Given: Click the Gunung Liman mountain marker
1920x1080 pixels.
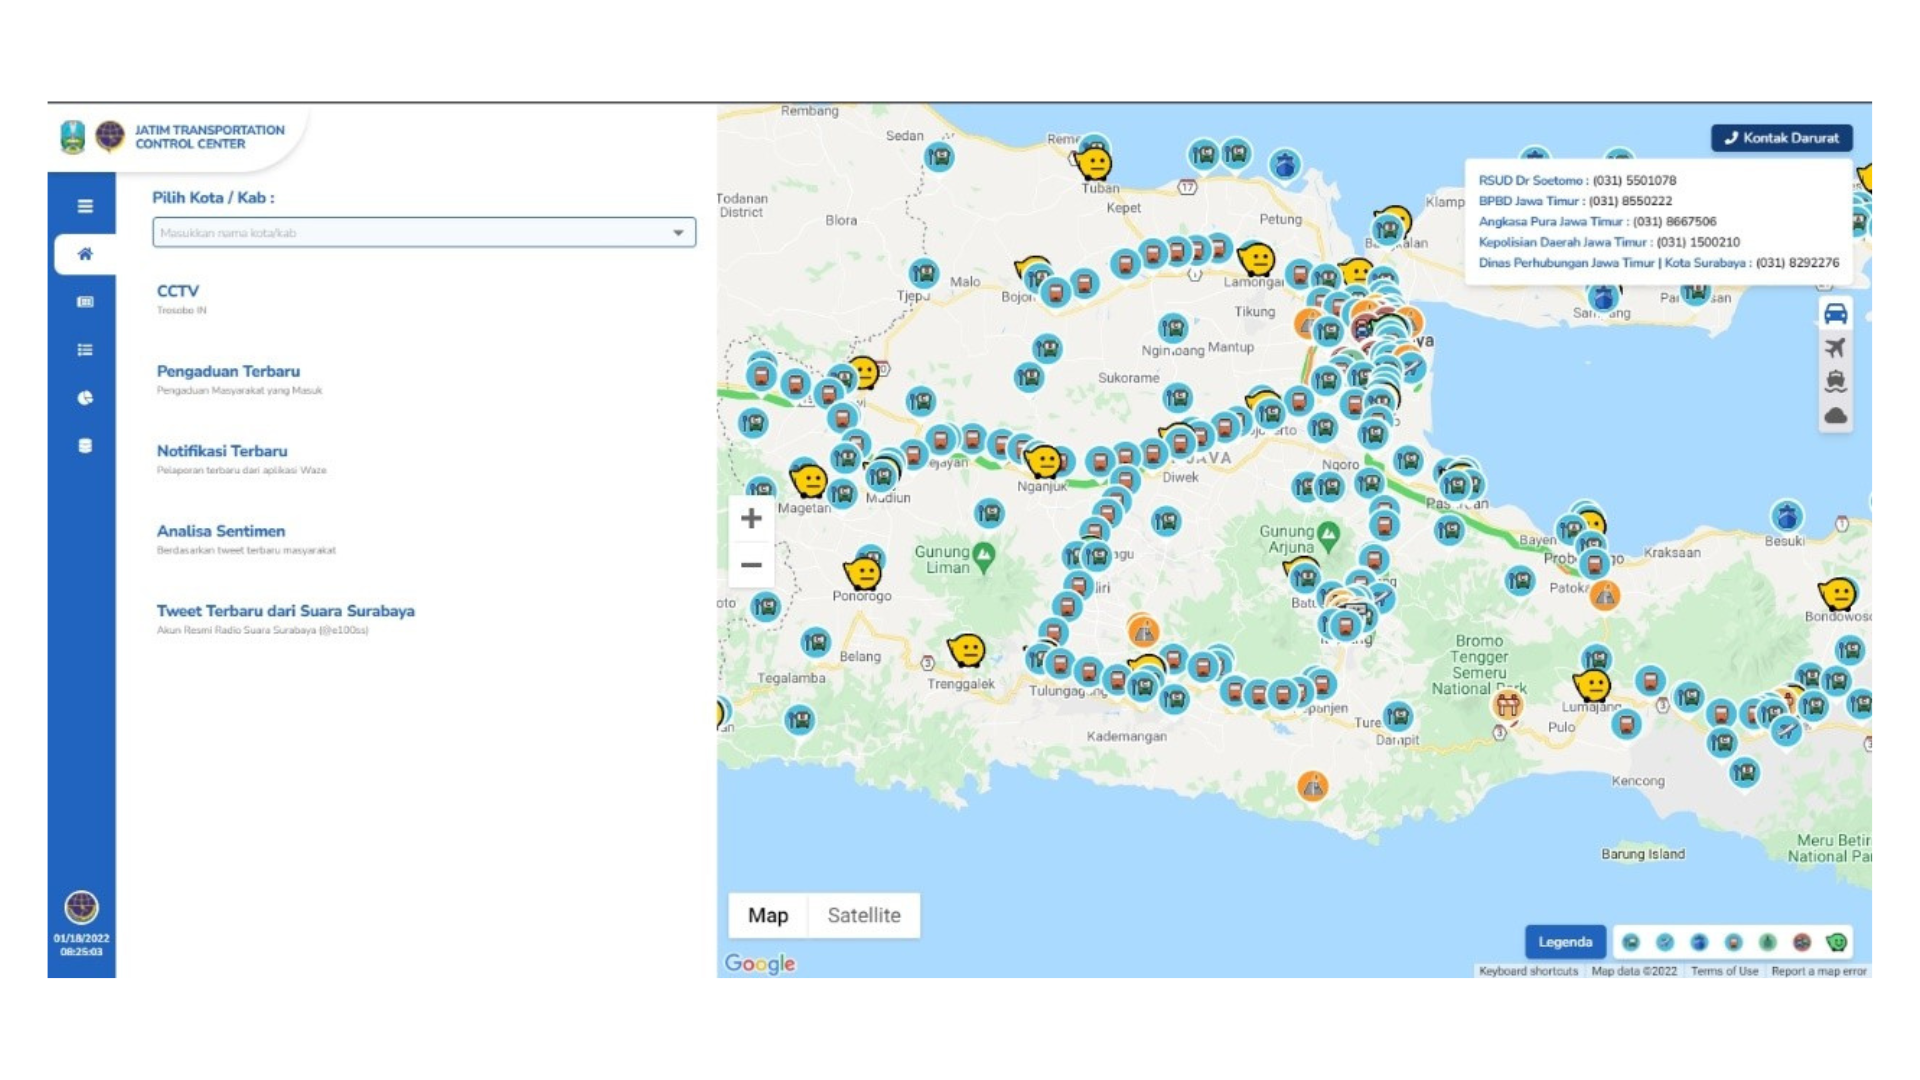Looking at the screenshot, I should pos(984,556).
